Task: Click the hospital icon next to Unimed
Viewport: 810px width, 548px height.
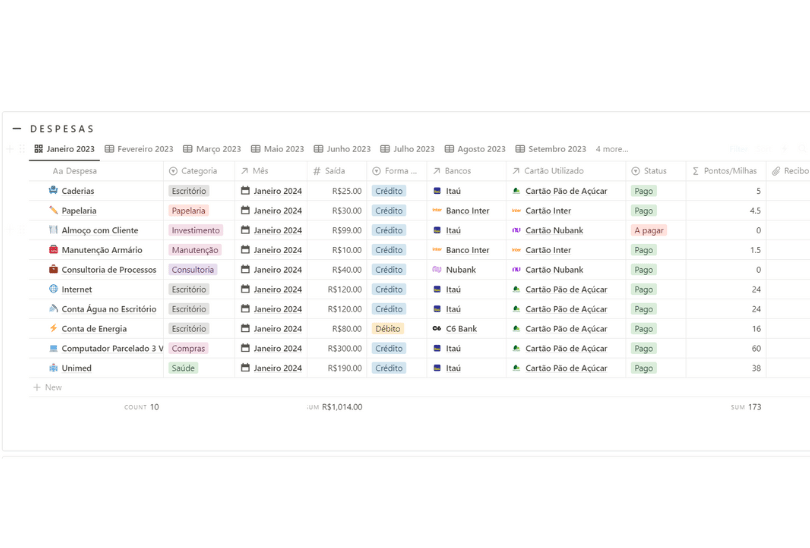Action: tap(53, 368)
